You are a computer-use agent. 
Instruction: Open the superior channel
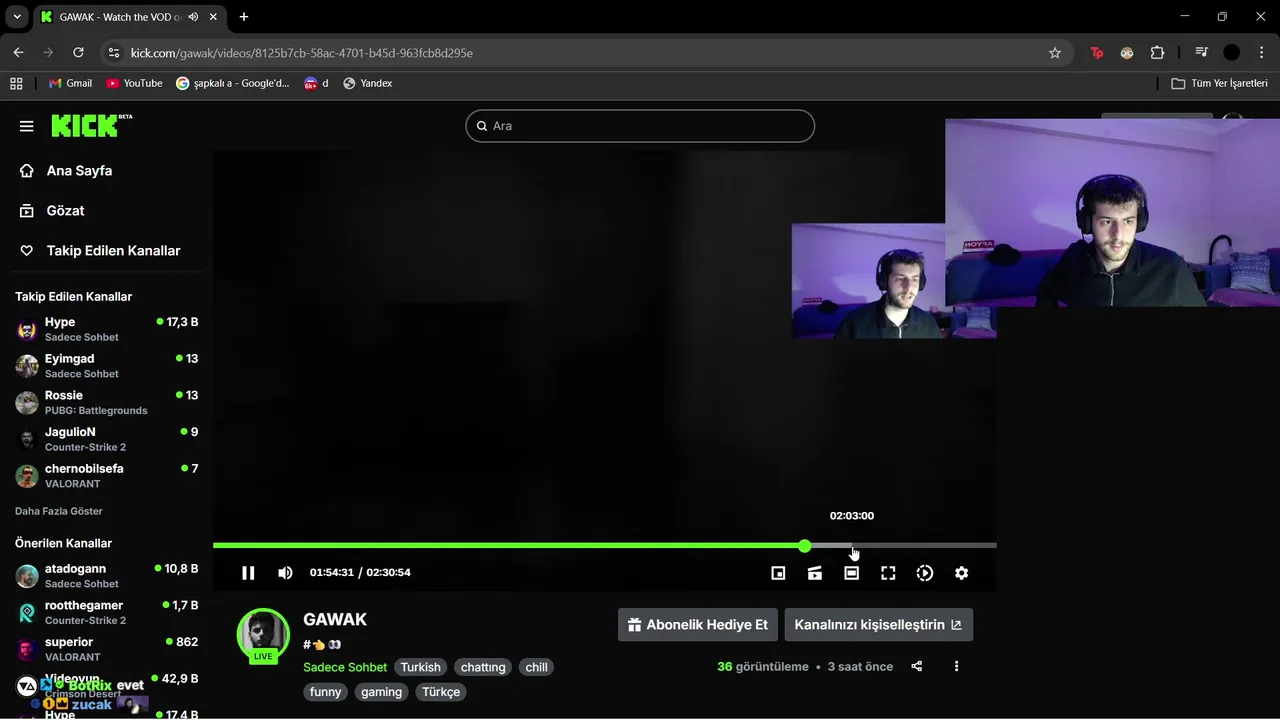pyautogui.click(x=106, y=649)
